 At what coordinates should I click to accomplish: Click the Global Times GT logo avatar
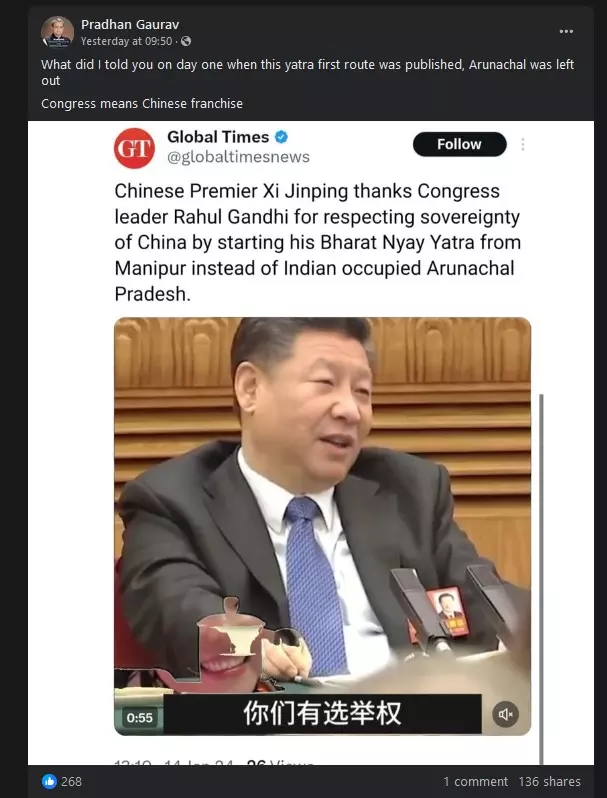[x=134, y=148]
